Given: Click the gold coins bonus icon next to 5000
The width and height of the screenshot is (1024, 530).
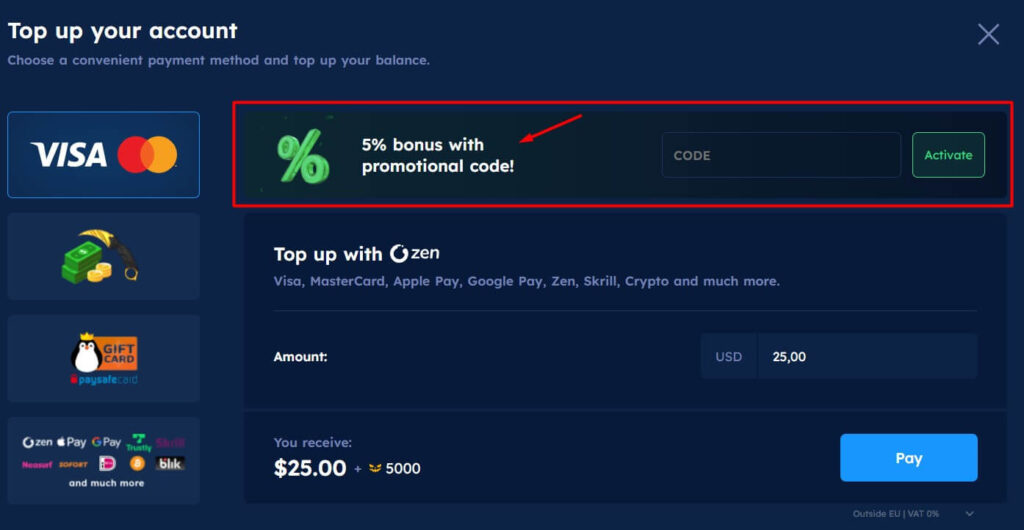Looking at the screenshot, I should (376, 468).
